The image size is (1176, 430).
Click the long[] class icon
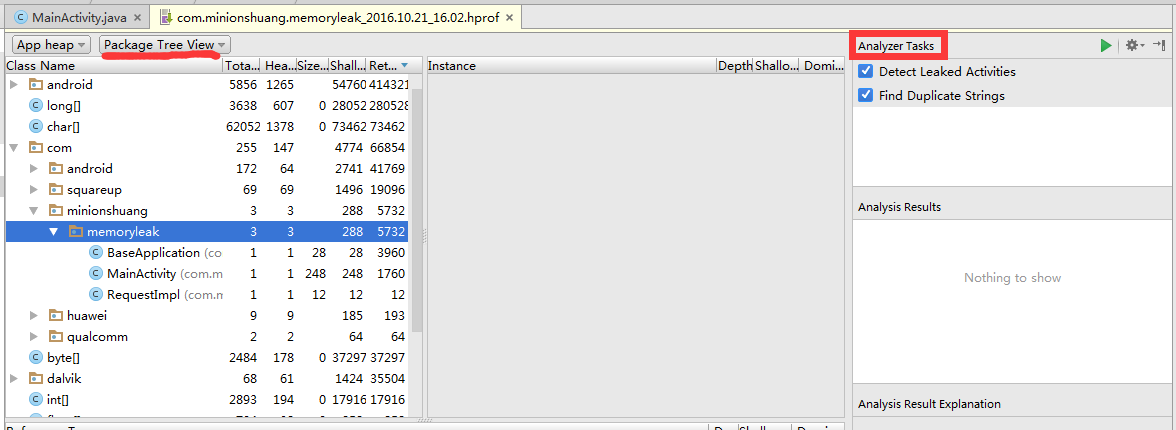point(35,106)
